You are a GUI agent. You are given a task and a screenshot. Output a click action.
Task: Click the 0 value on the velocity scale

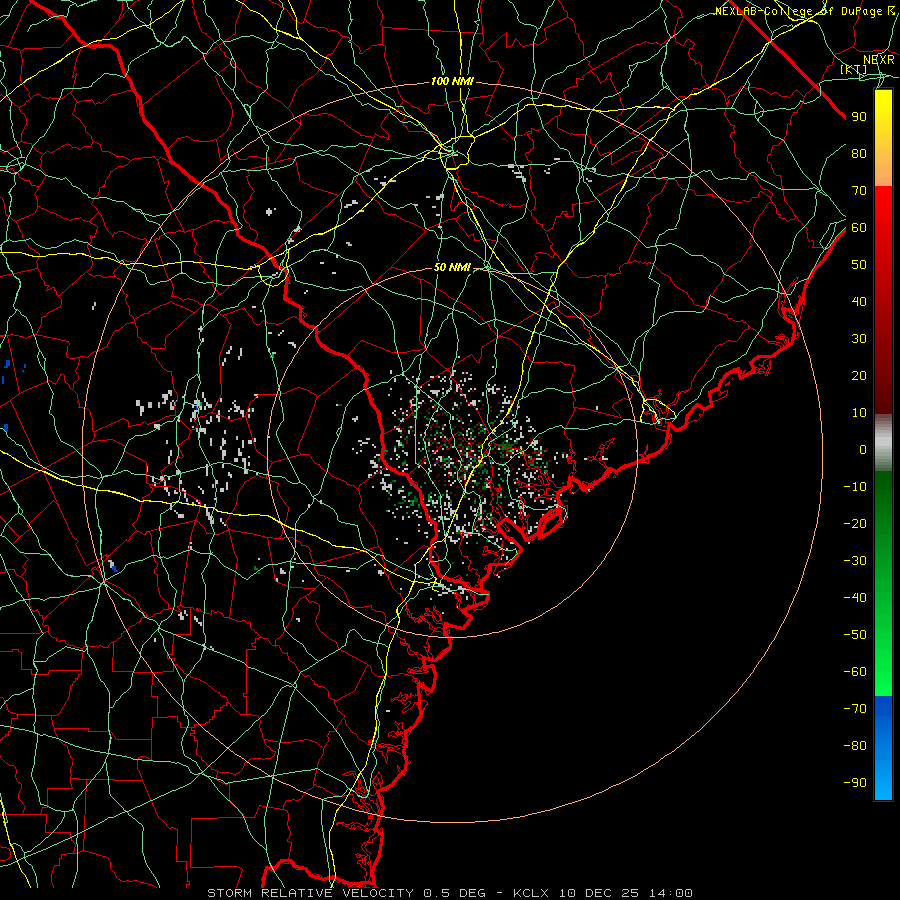(863, 450)
